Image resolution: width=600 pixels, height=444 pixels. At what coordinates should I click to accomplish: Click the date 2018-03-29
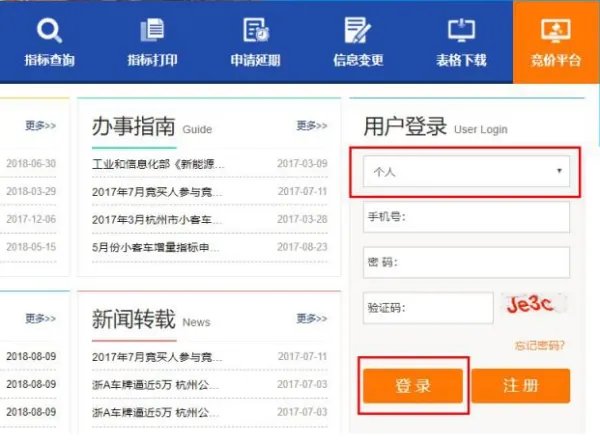tap(31, 191)
